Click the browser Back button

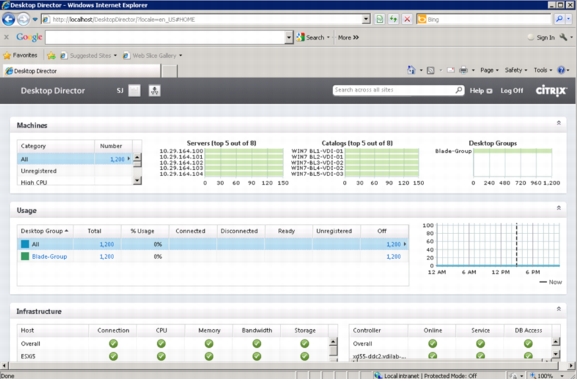(8, 19)
